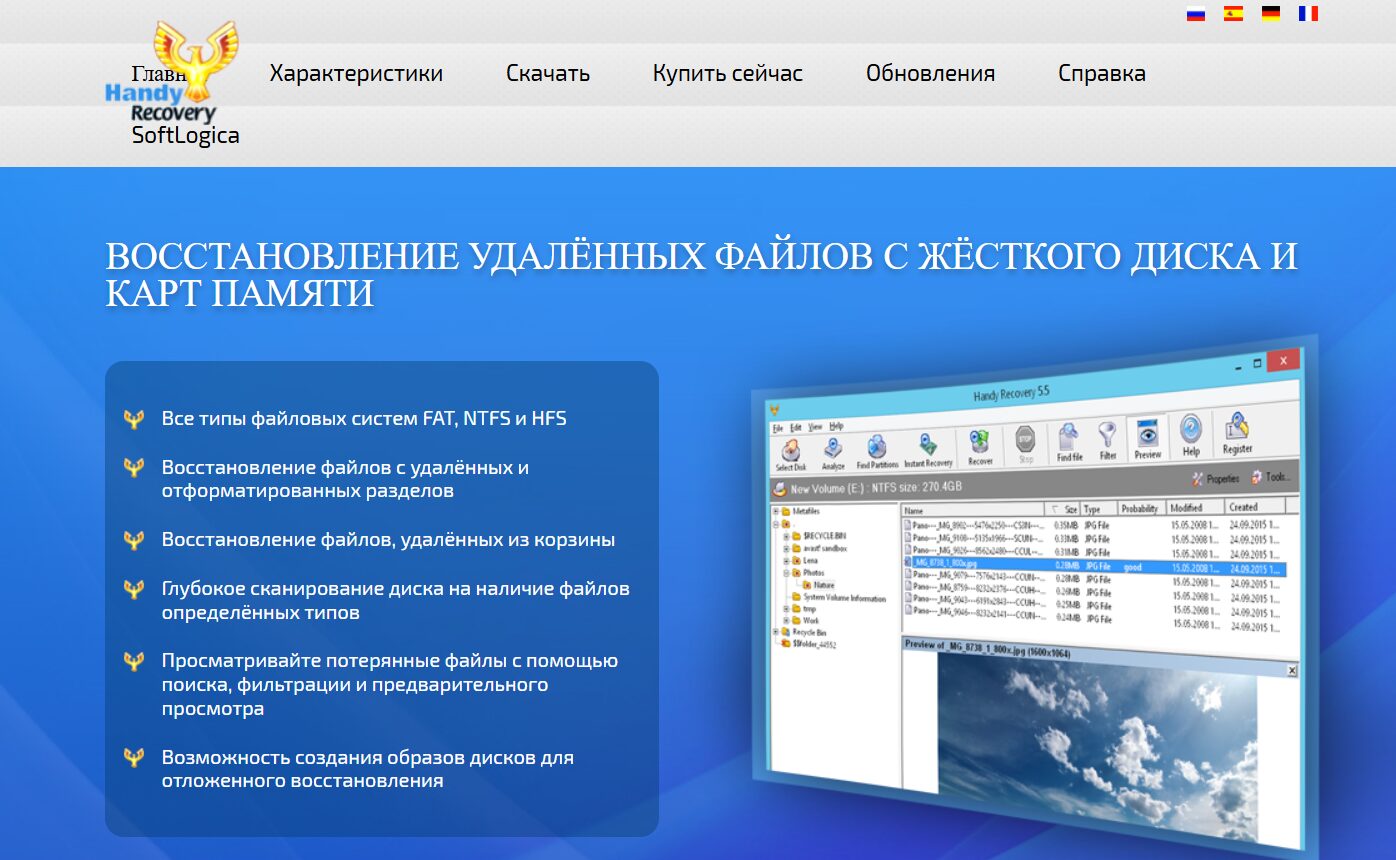Open the Find file tool
Viewport: 1396px width, 860px height.
pos(1068,437)
